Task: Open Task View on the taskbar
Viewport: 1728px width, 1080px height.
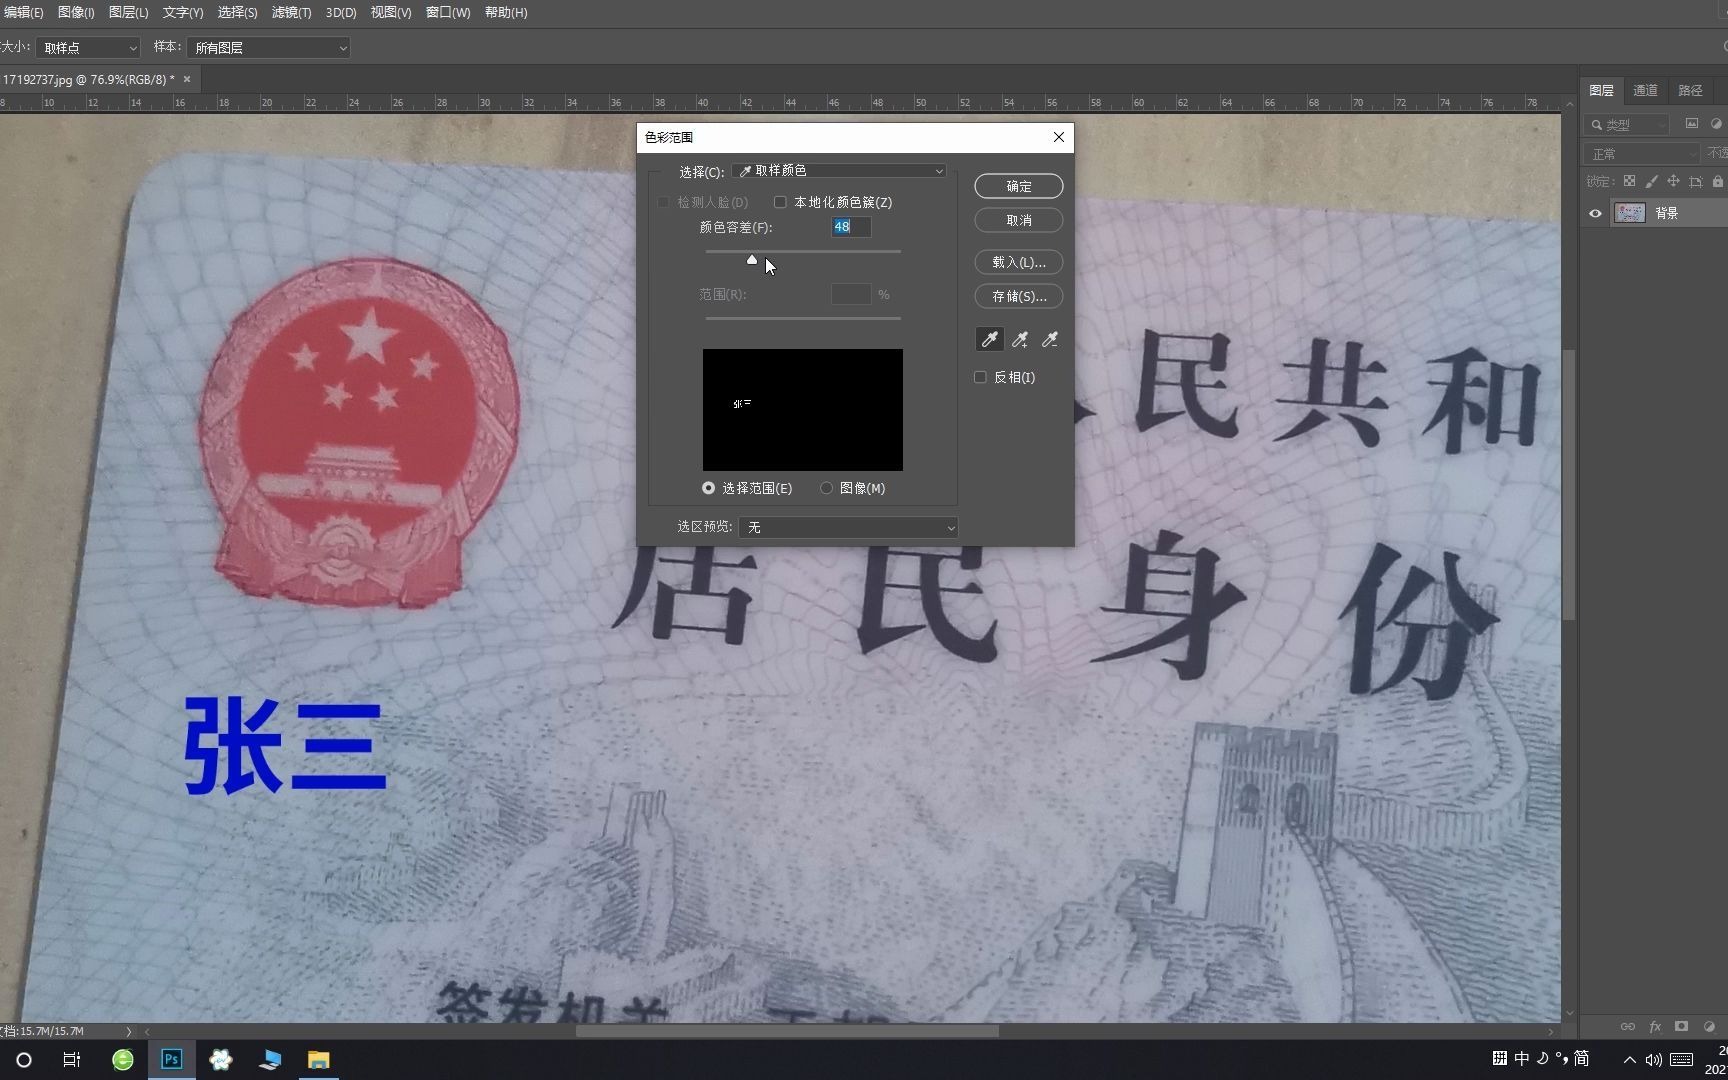Action: pos(72,1059)
